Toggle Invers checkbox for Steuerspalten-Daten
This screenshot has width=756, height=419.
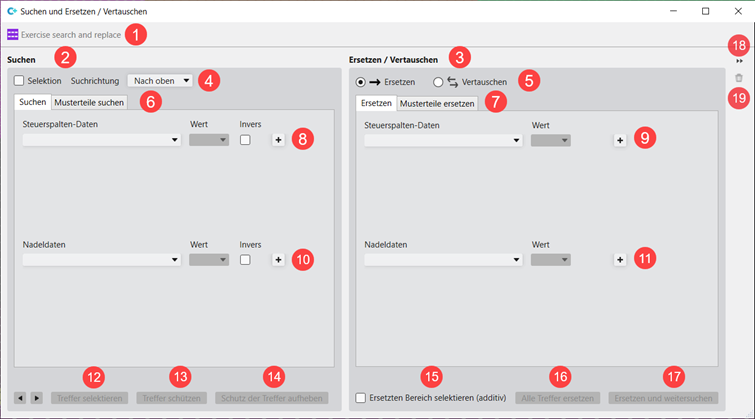click(x=246, y=140)
